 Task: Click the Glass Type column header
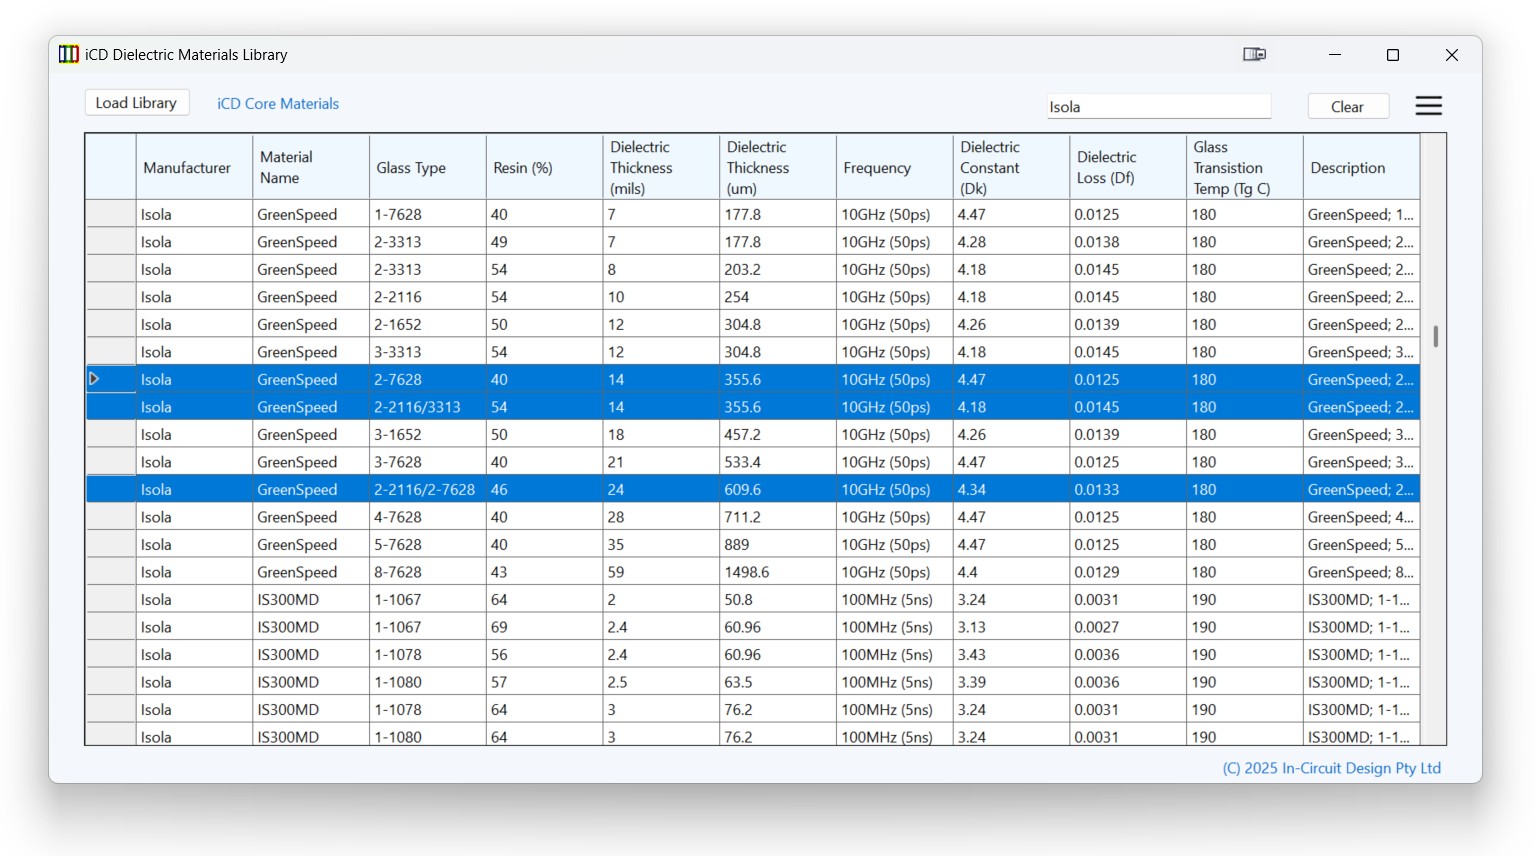coord(428,168)
